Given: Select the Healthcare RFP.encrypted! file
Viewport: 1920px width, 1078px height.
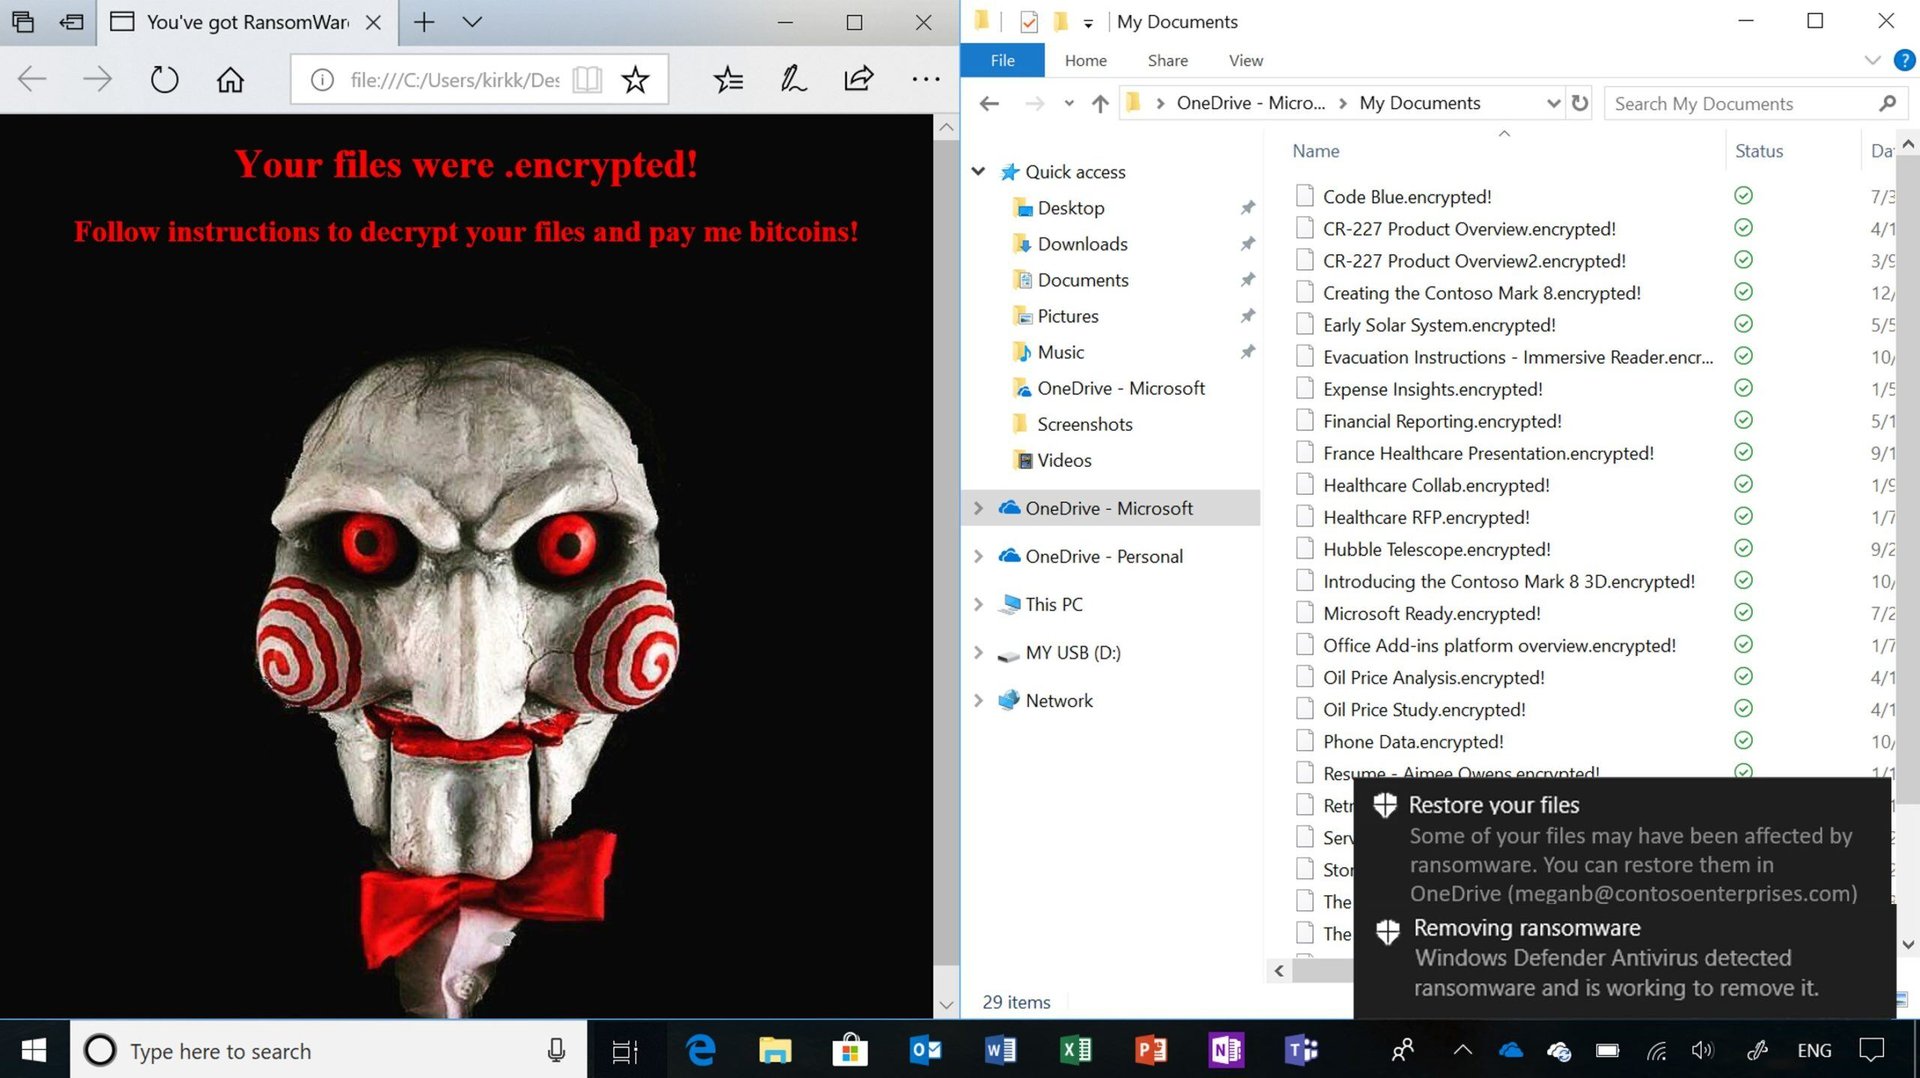Looking at the screenshot, I should (1425, 517).
